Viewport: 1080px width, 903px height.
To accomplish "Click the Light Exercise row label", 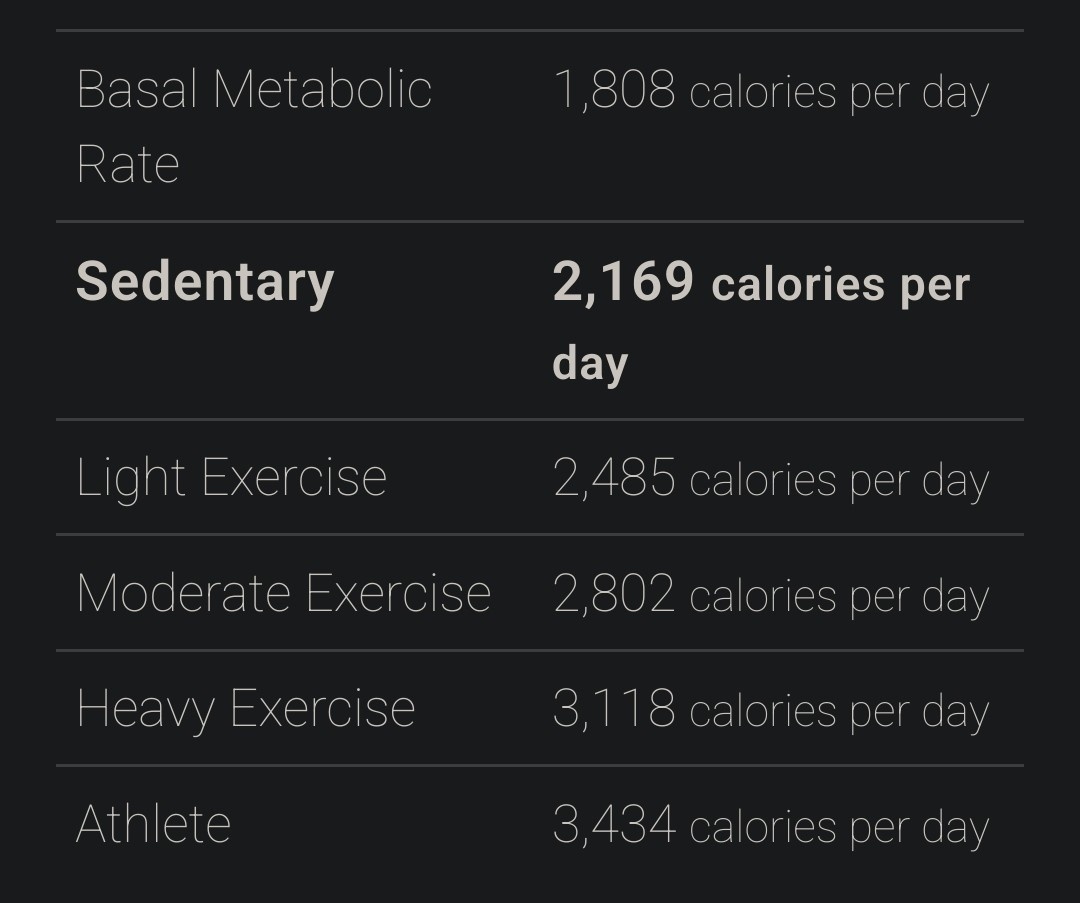I will point(231,478).
